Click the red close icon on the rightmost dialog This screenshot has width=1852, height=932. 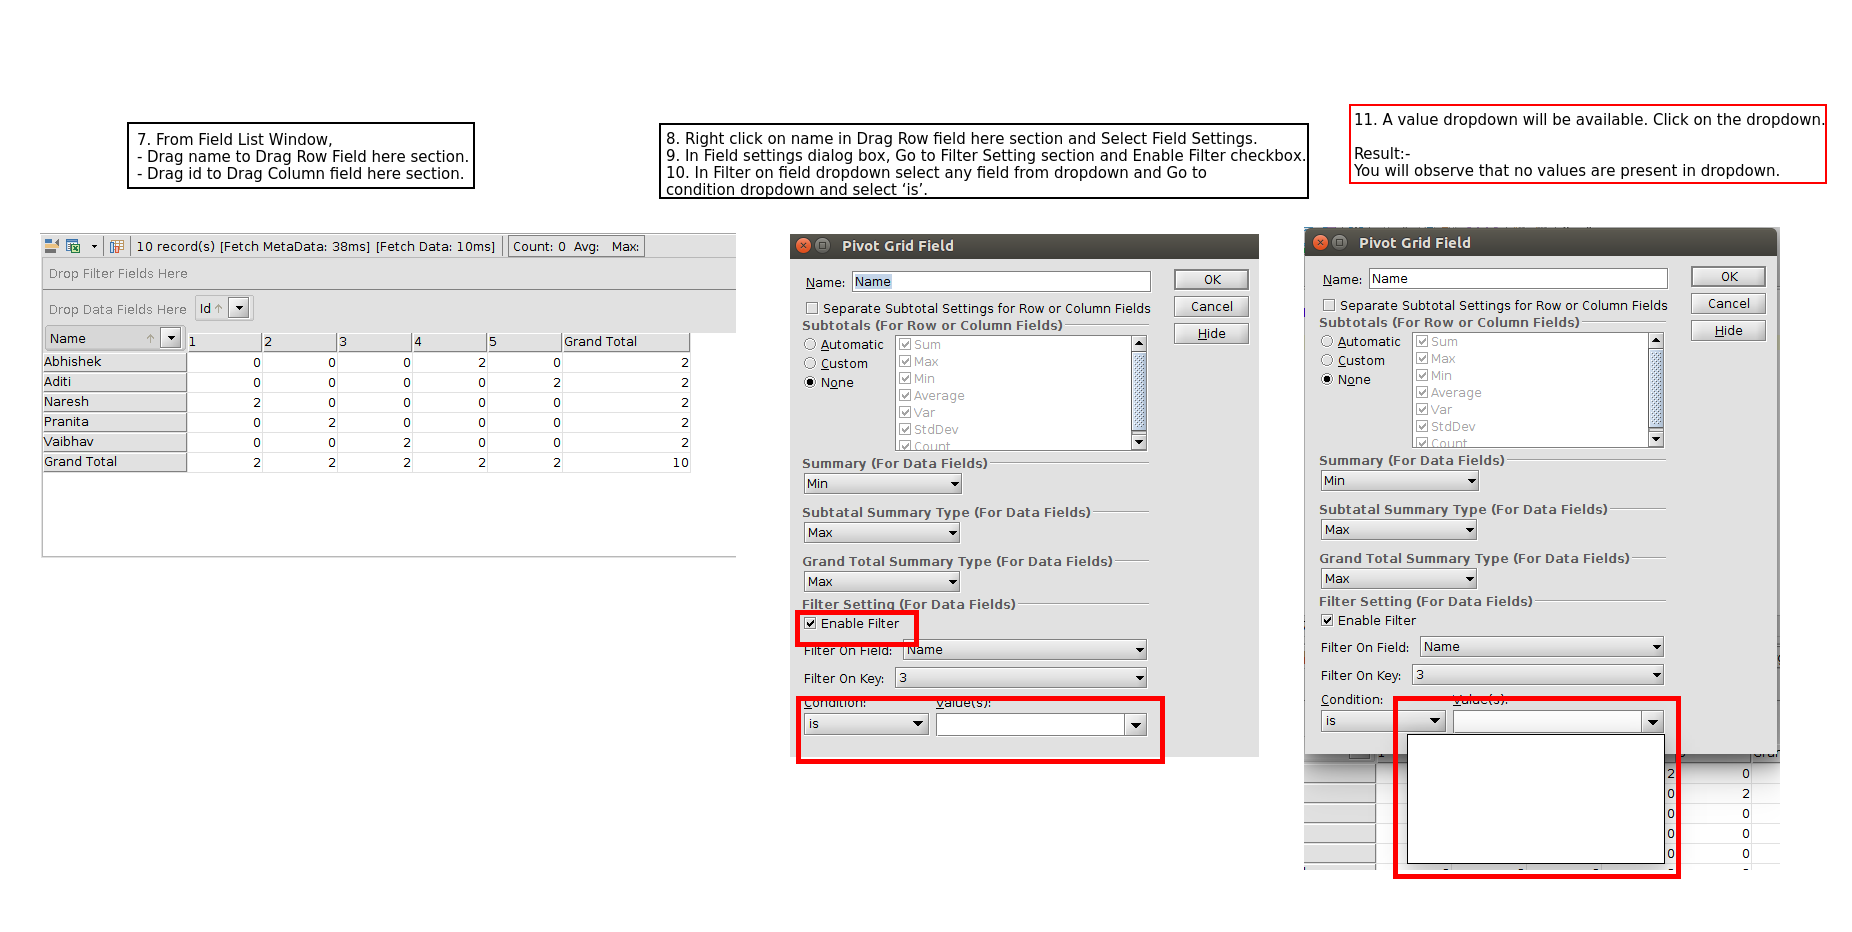[x=1320, y=242]
